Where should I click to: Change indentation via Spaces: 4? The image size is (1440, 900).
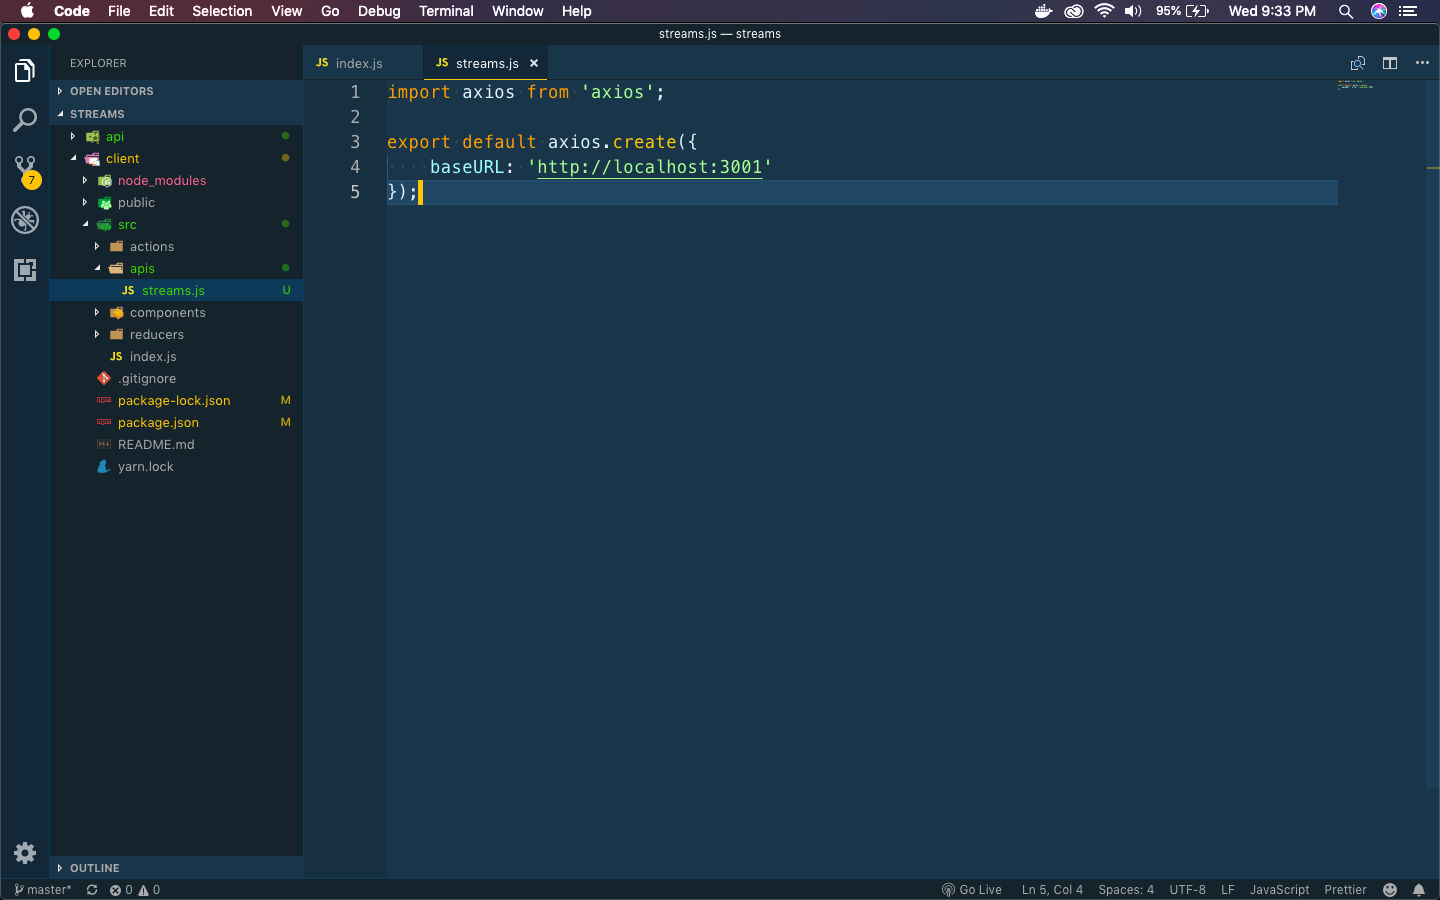click(1126, 890)
